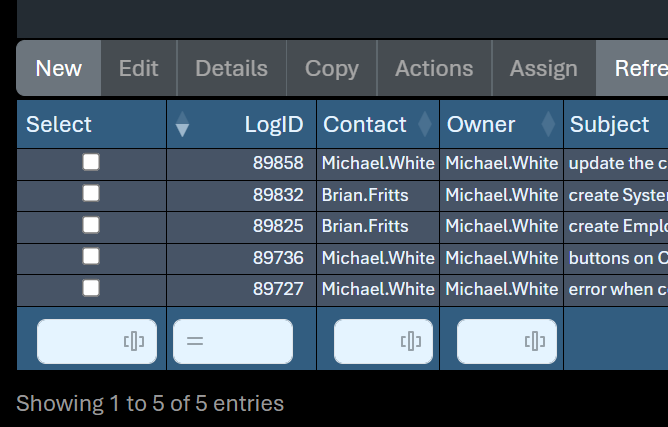Open the Actions menu
The height and width of the screenshot is (427, 668).
pos(434,68)
